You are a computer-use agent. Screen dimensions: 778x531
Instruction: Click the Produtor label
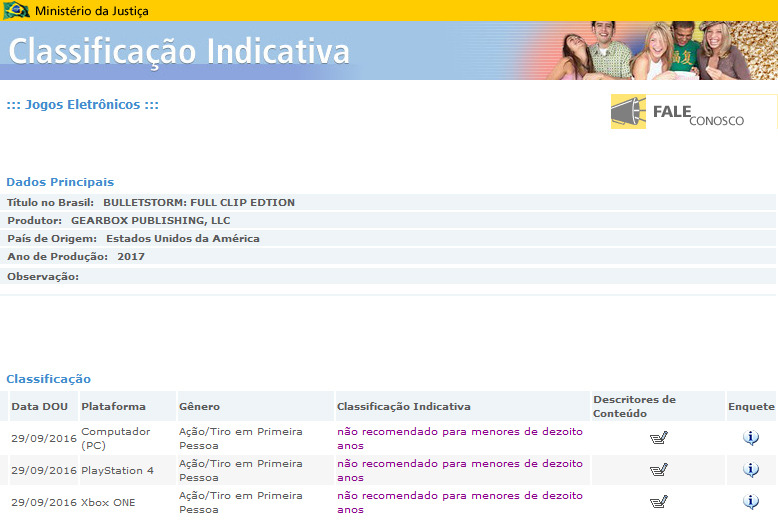point(34,220)
